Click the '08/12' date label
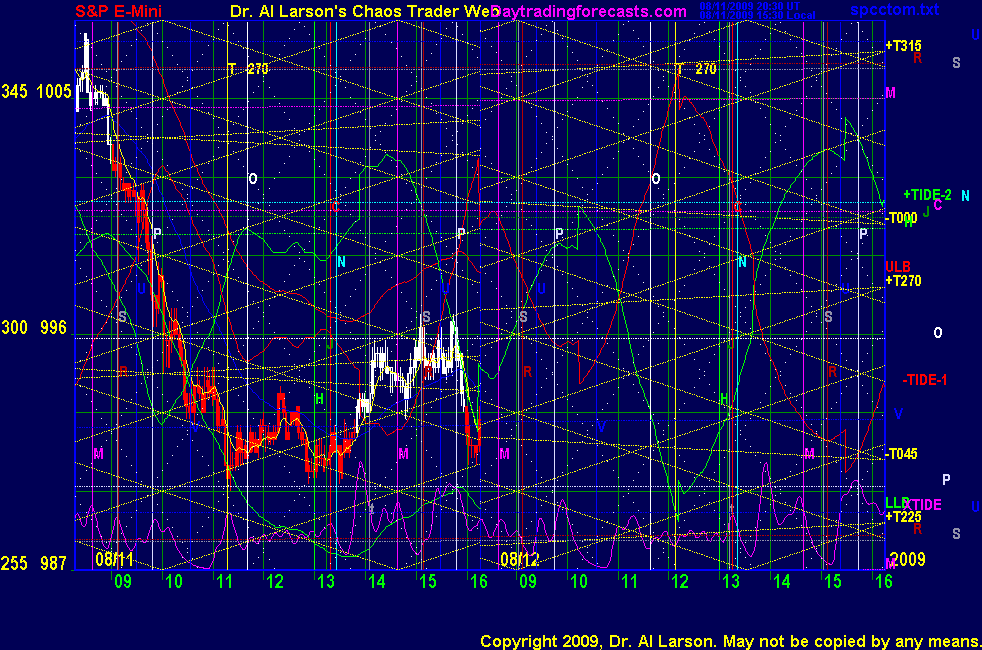This screenshot has width=982, height=650. [519, 559]
